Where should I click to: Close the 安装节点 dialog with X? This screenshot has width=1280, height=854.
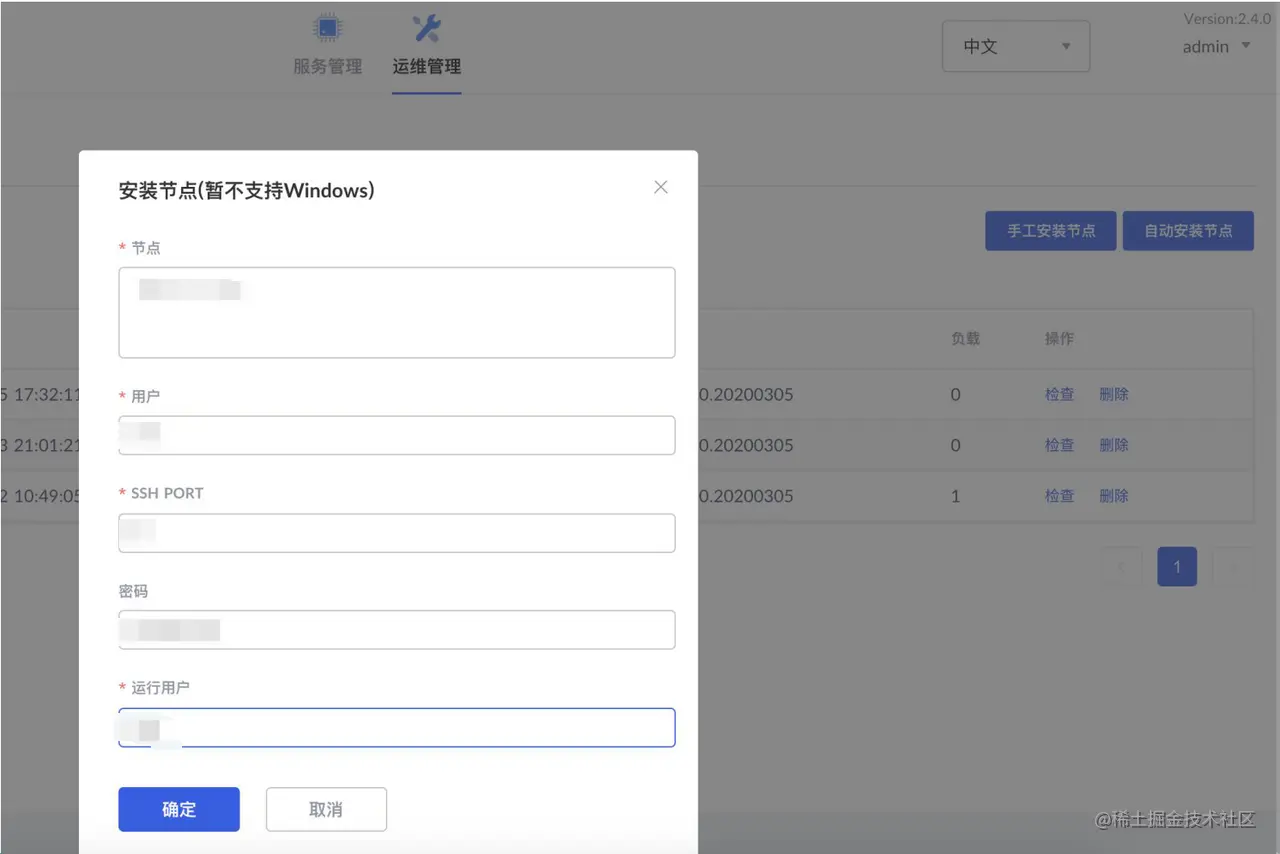[660, 187]
